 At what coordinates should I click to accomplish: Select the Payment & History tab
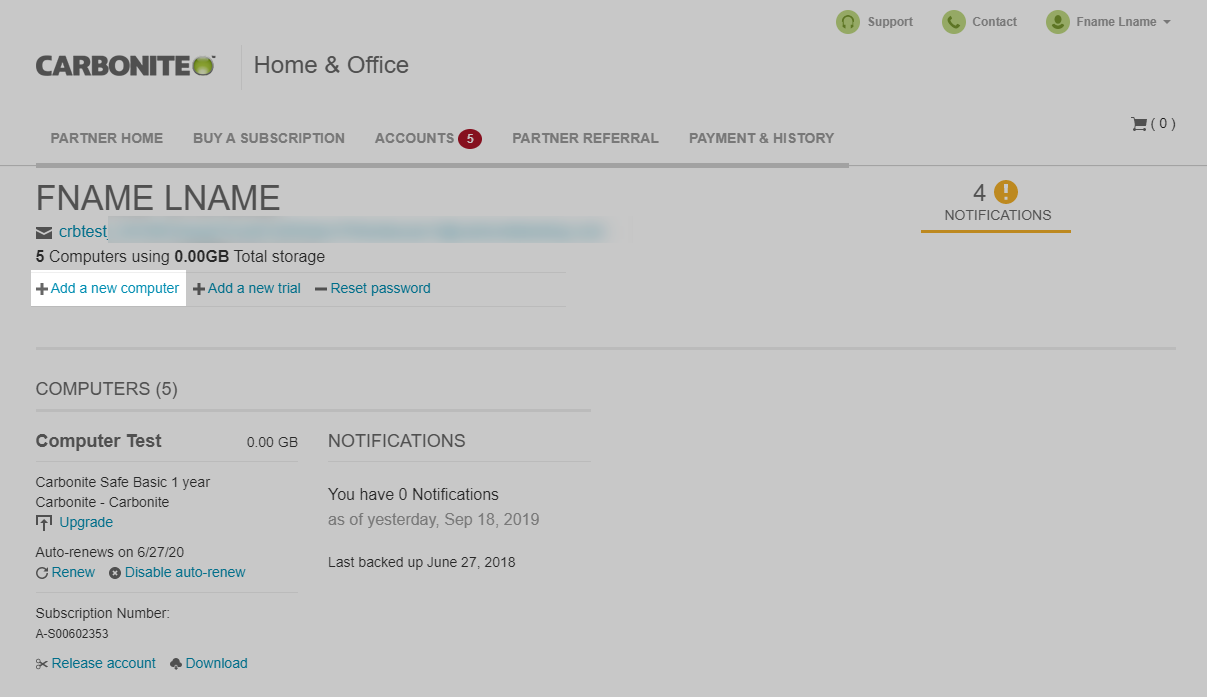(761, 138)
